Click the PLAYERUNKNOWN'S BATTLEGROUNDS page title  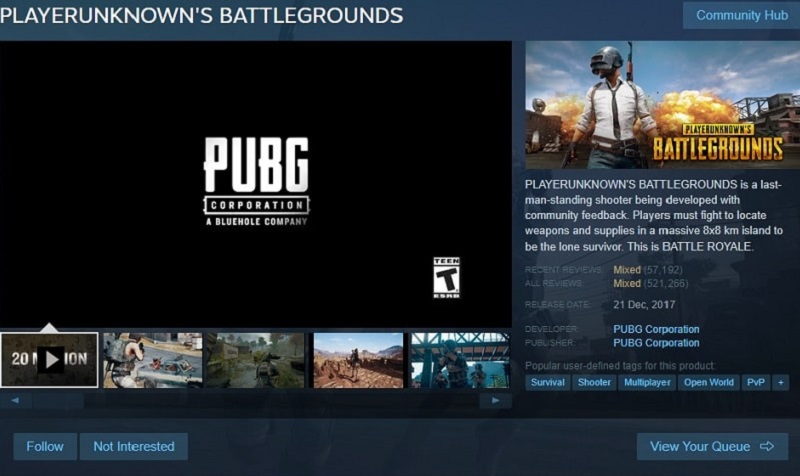(202, 15)
